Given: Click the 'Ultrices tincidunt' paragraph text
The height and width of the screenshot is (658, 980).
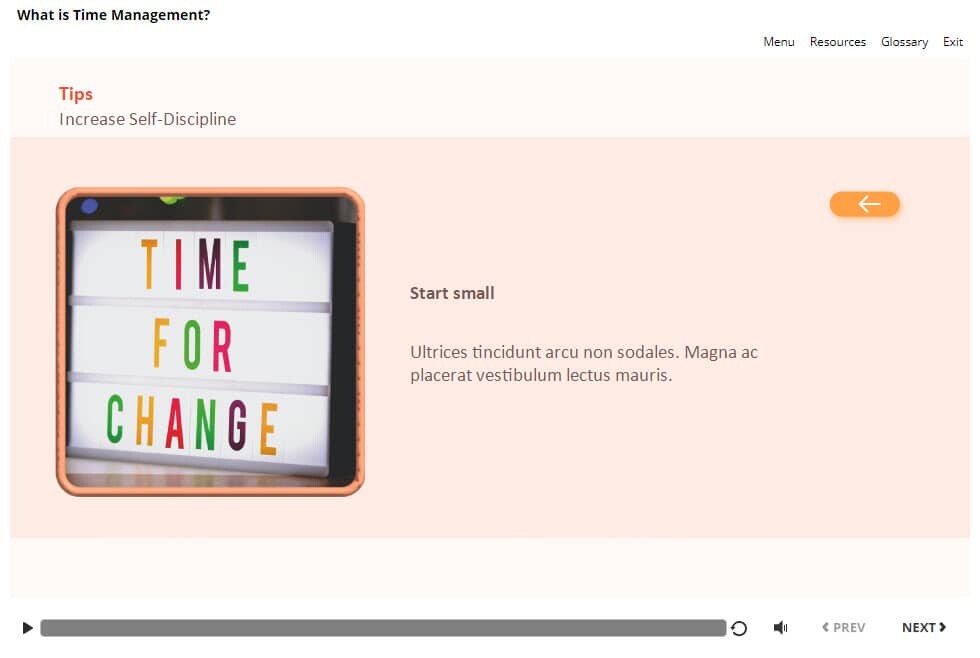Looking at the screenshot, I should [x=583, y=364].
